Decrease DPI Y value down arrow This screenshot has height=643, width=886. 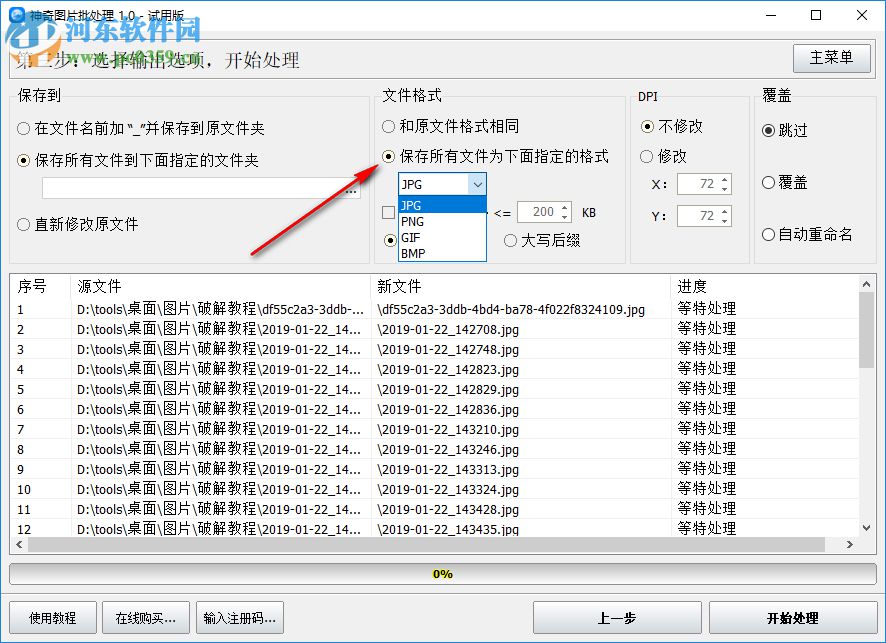pyautogui.click(x=725, y=221)
